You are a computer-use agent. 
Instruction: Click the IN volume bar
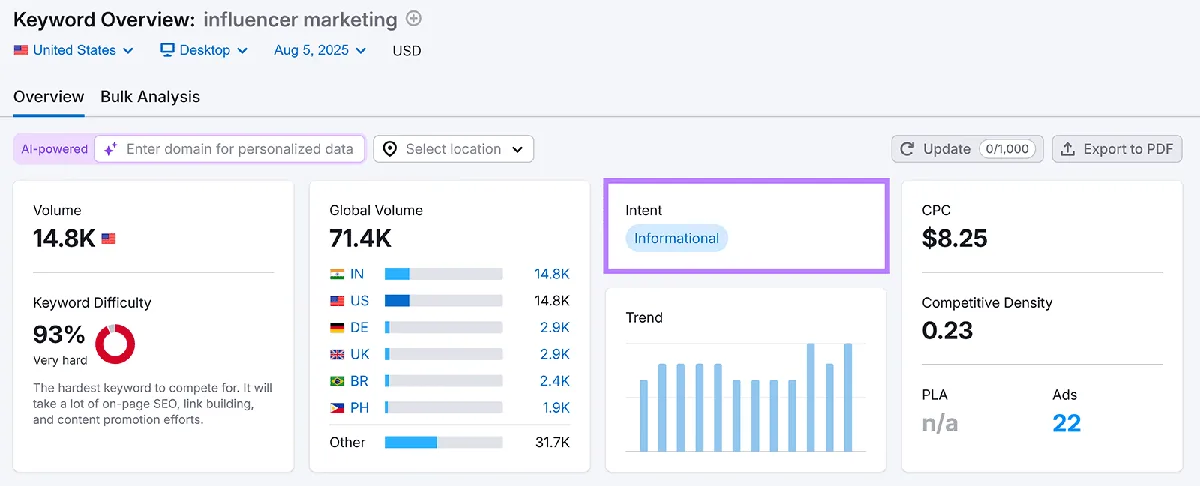pos(443,274)
